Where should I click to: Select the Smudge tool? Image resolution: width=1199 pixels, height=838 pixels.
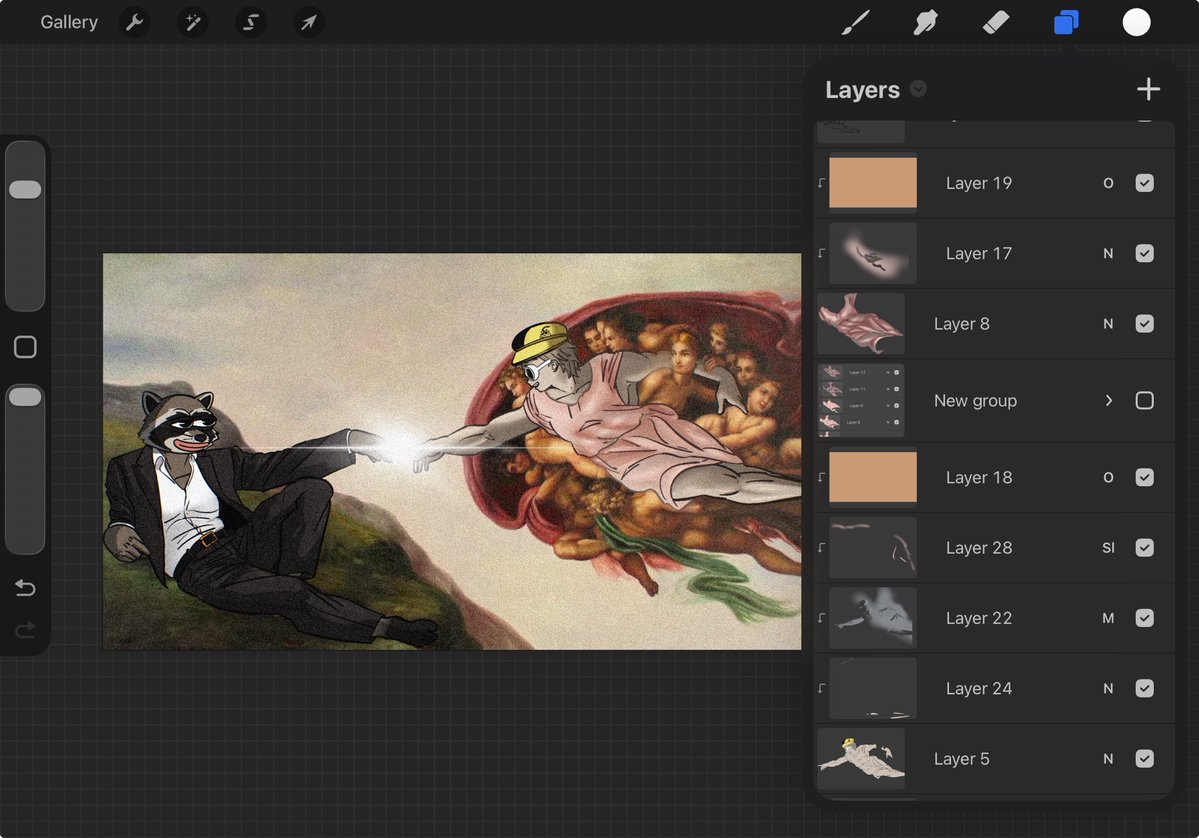925,22
